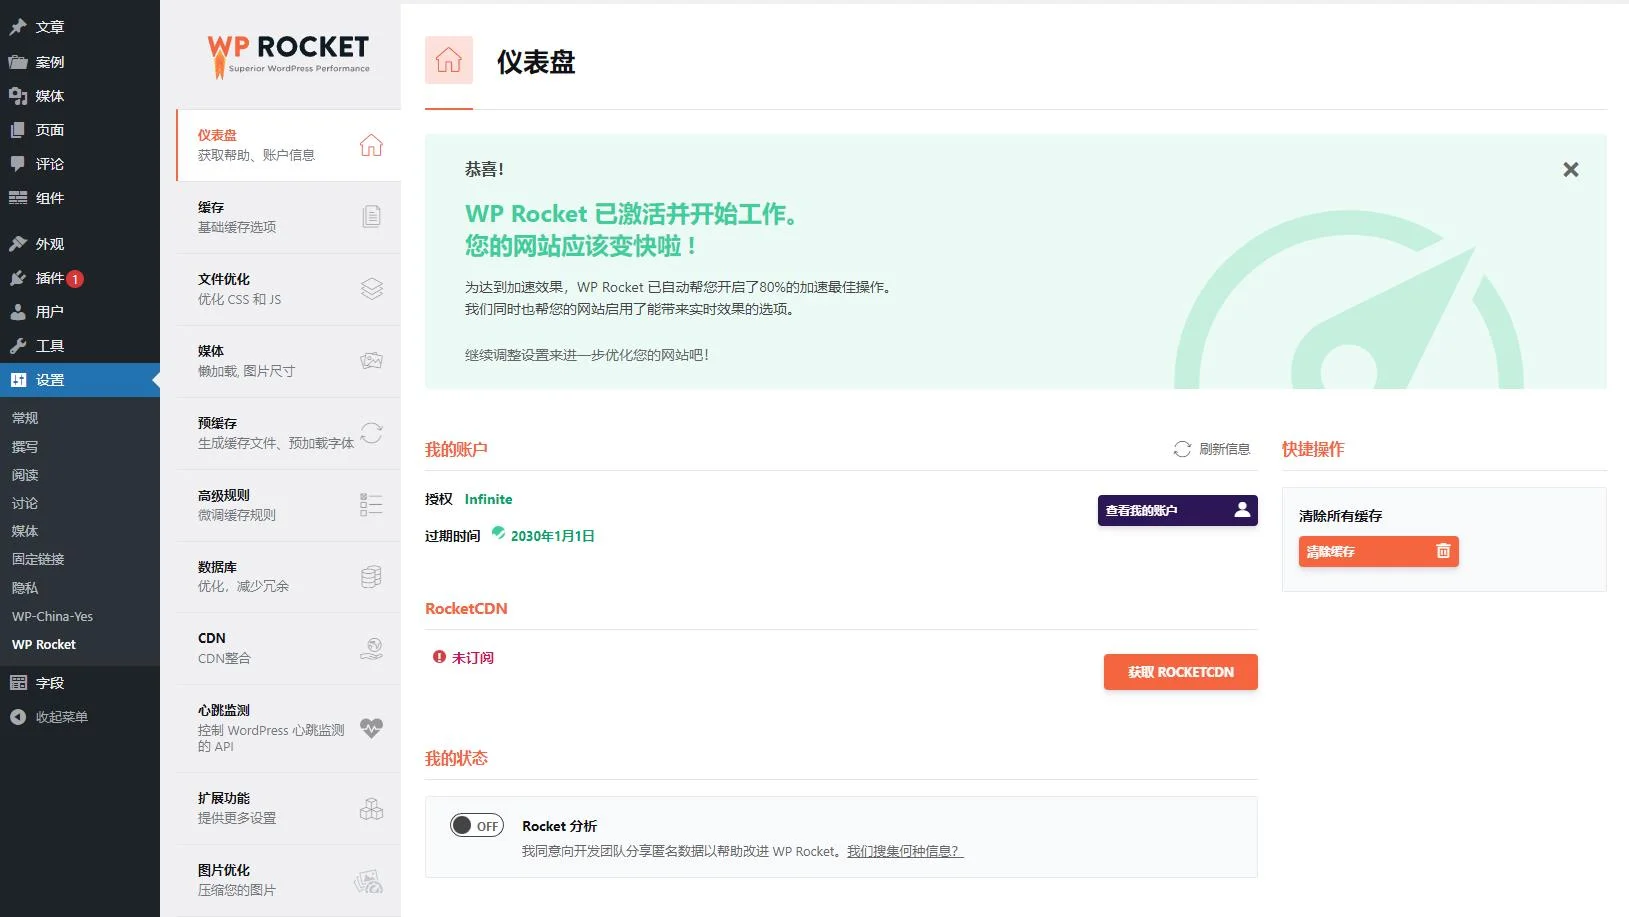This screenshot has width=1629, height=917.
Task: Click the appearance brush icon beside 外观
Action: 18,244
